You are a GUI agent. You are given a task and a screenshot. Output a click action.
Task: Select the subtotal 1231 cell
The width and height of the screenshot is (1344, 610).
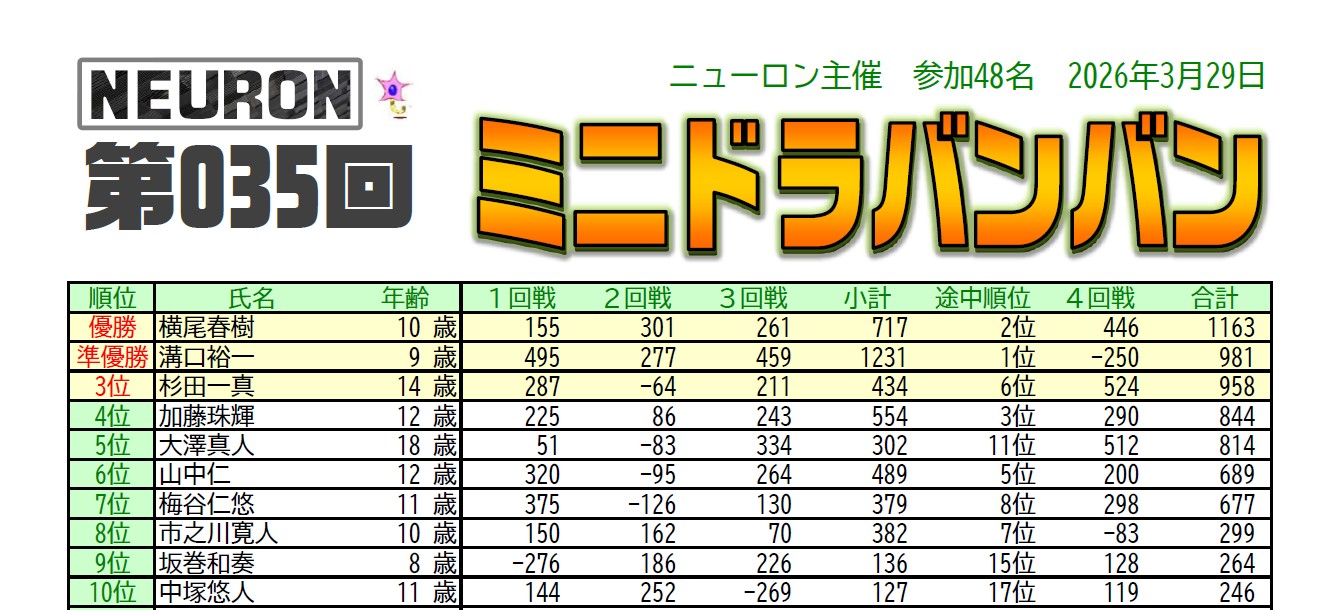(x=882, y=357)
